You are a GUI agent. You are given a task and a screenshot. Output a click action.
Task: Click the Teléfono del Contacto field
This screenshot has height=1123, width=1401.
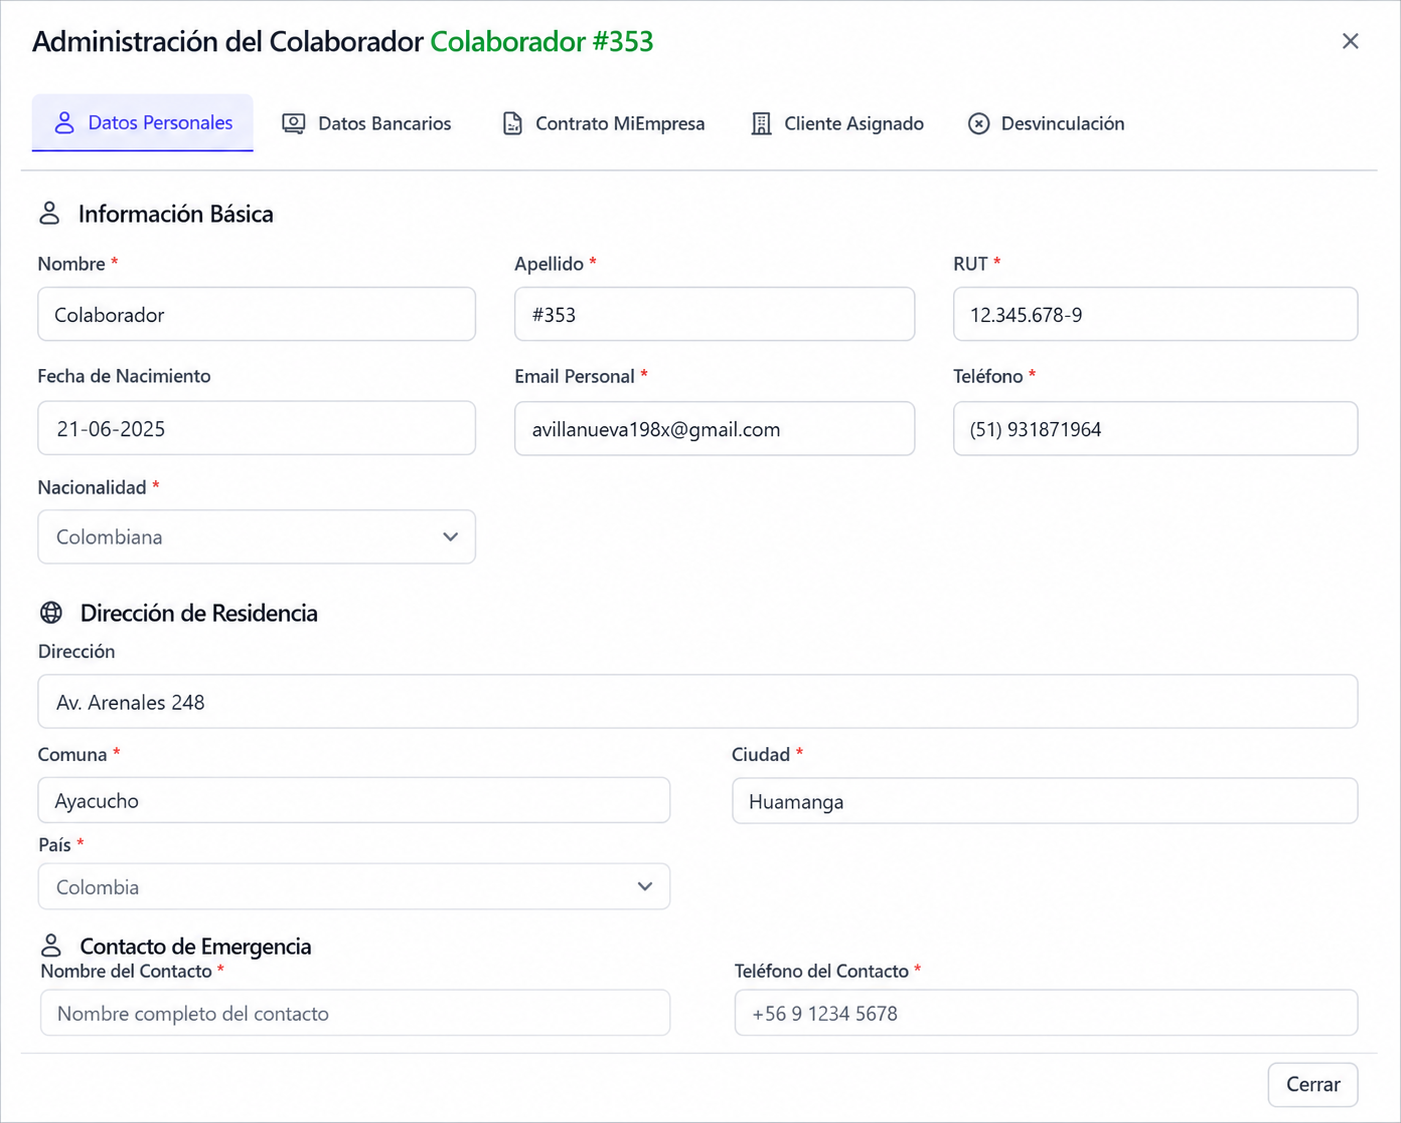[x=1046, y=1013]
